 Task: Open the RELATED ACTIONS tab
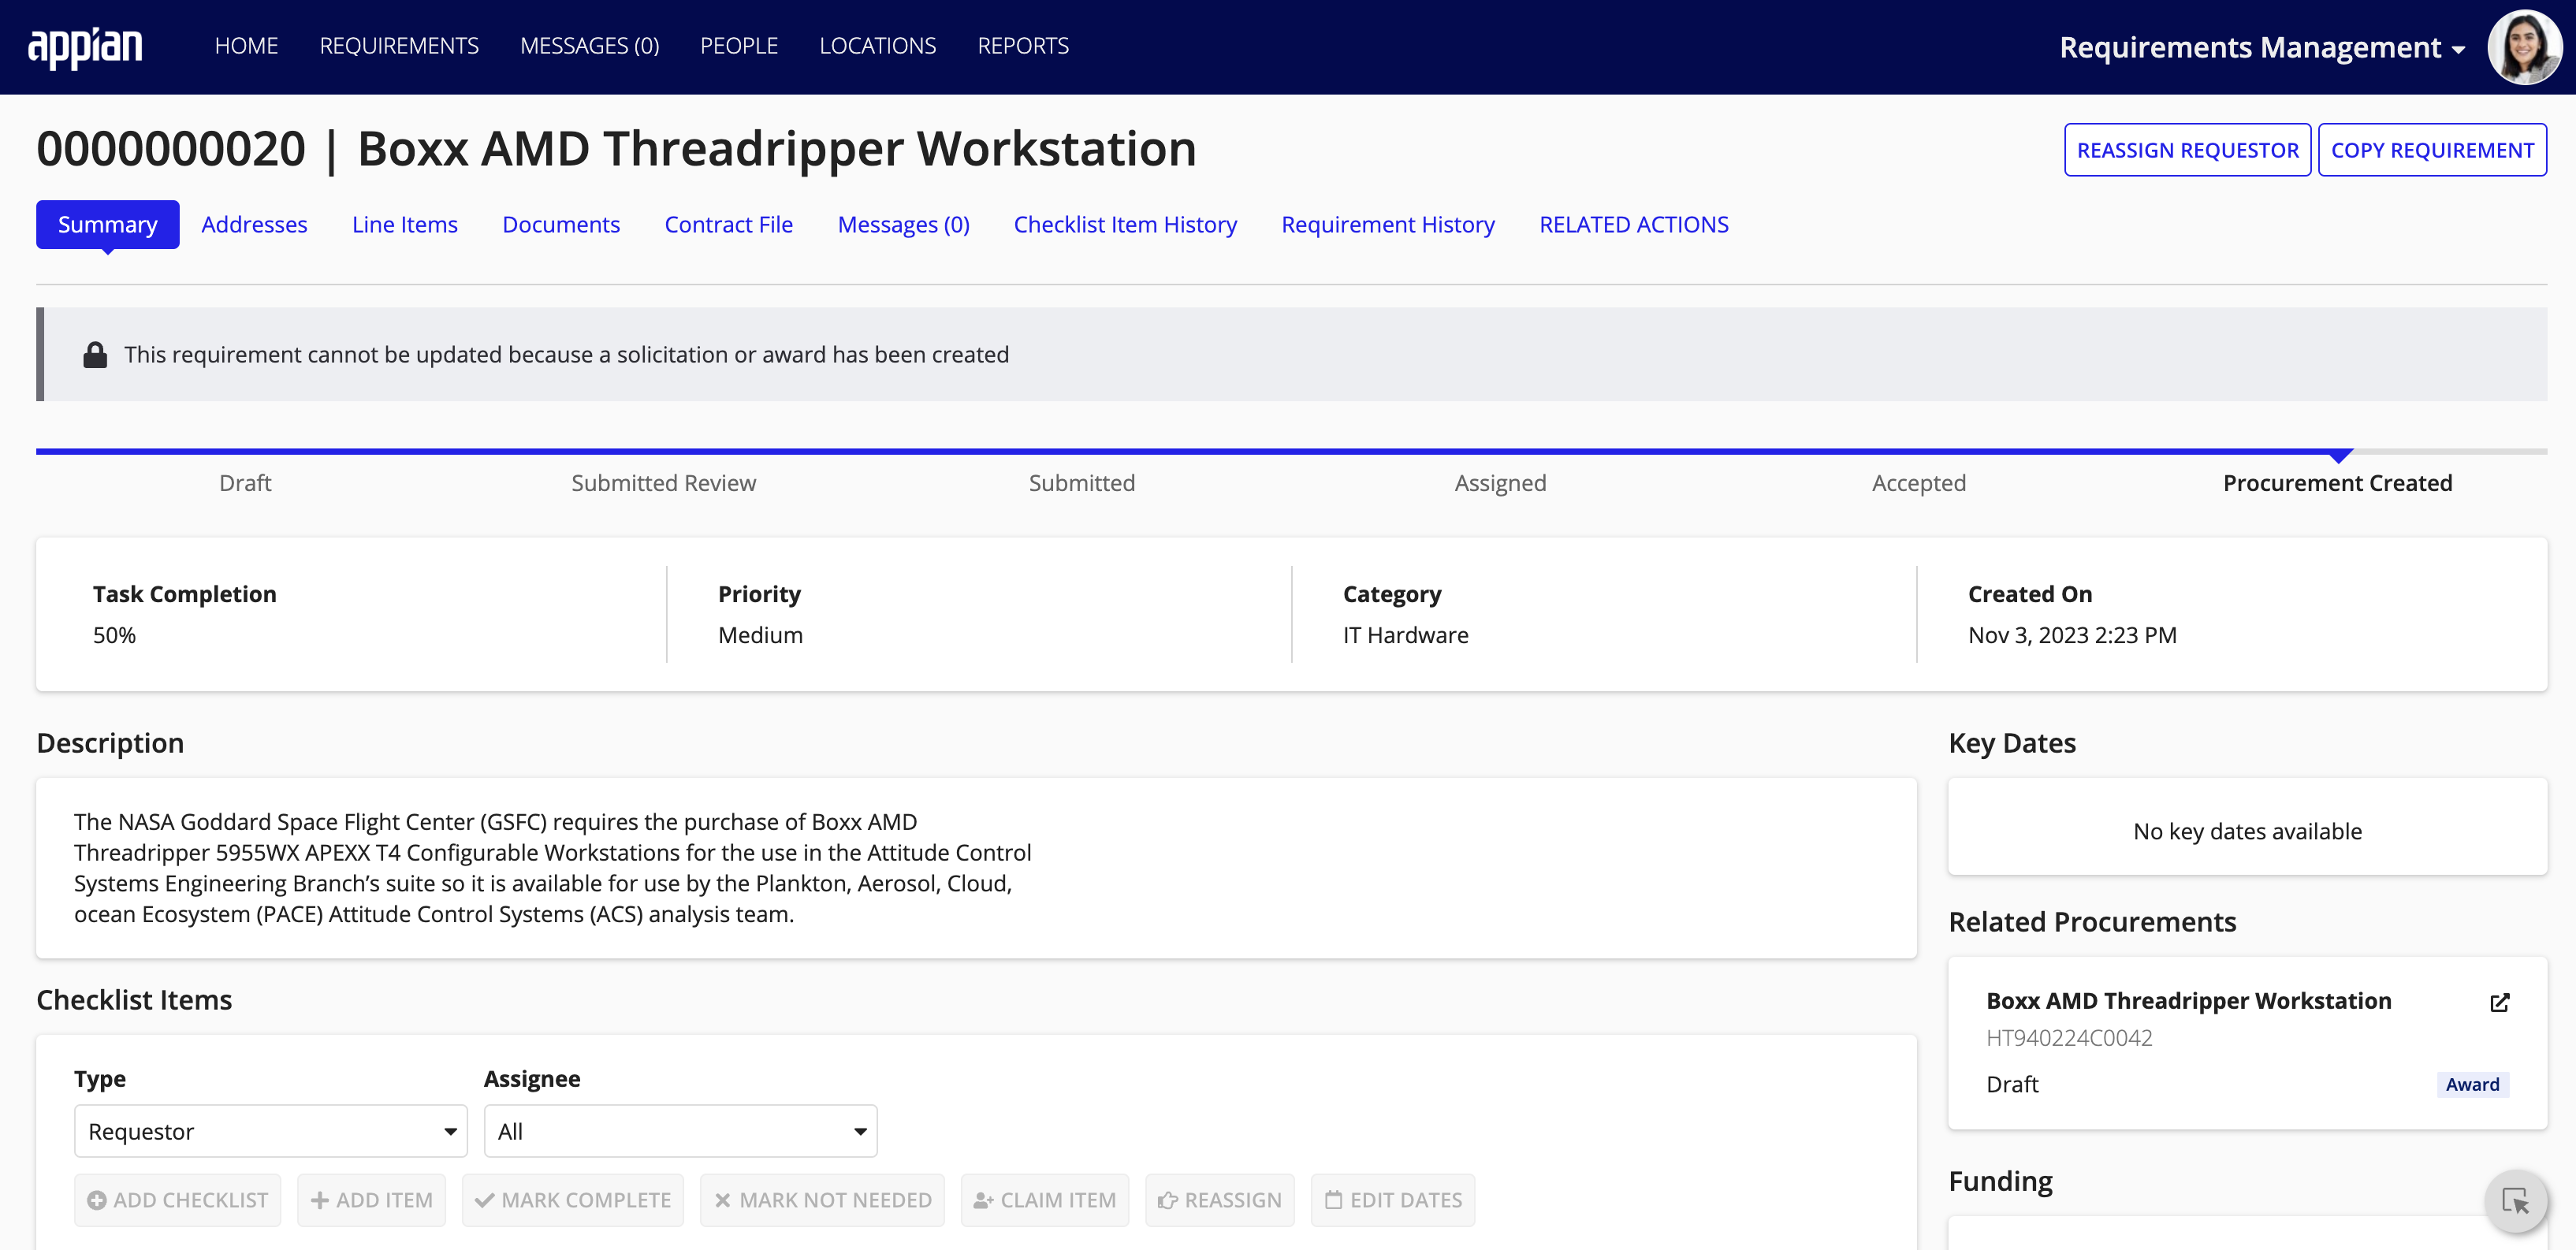click(x=1634, y=224)
